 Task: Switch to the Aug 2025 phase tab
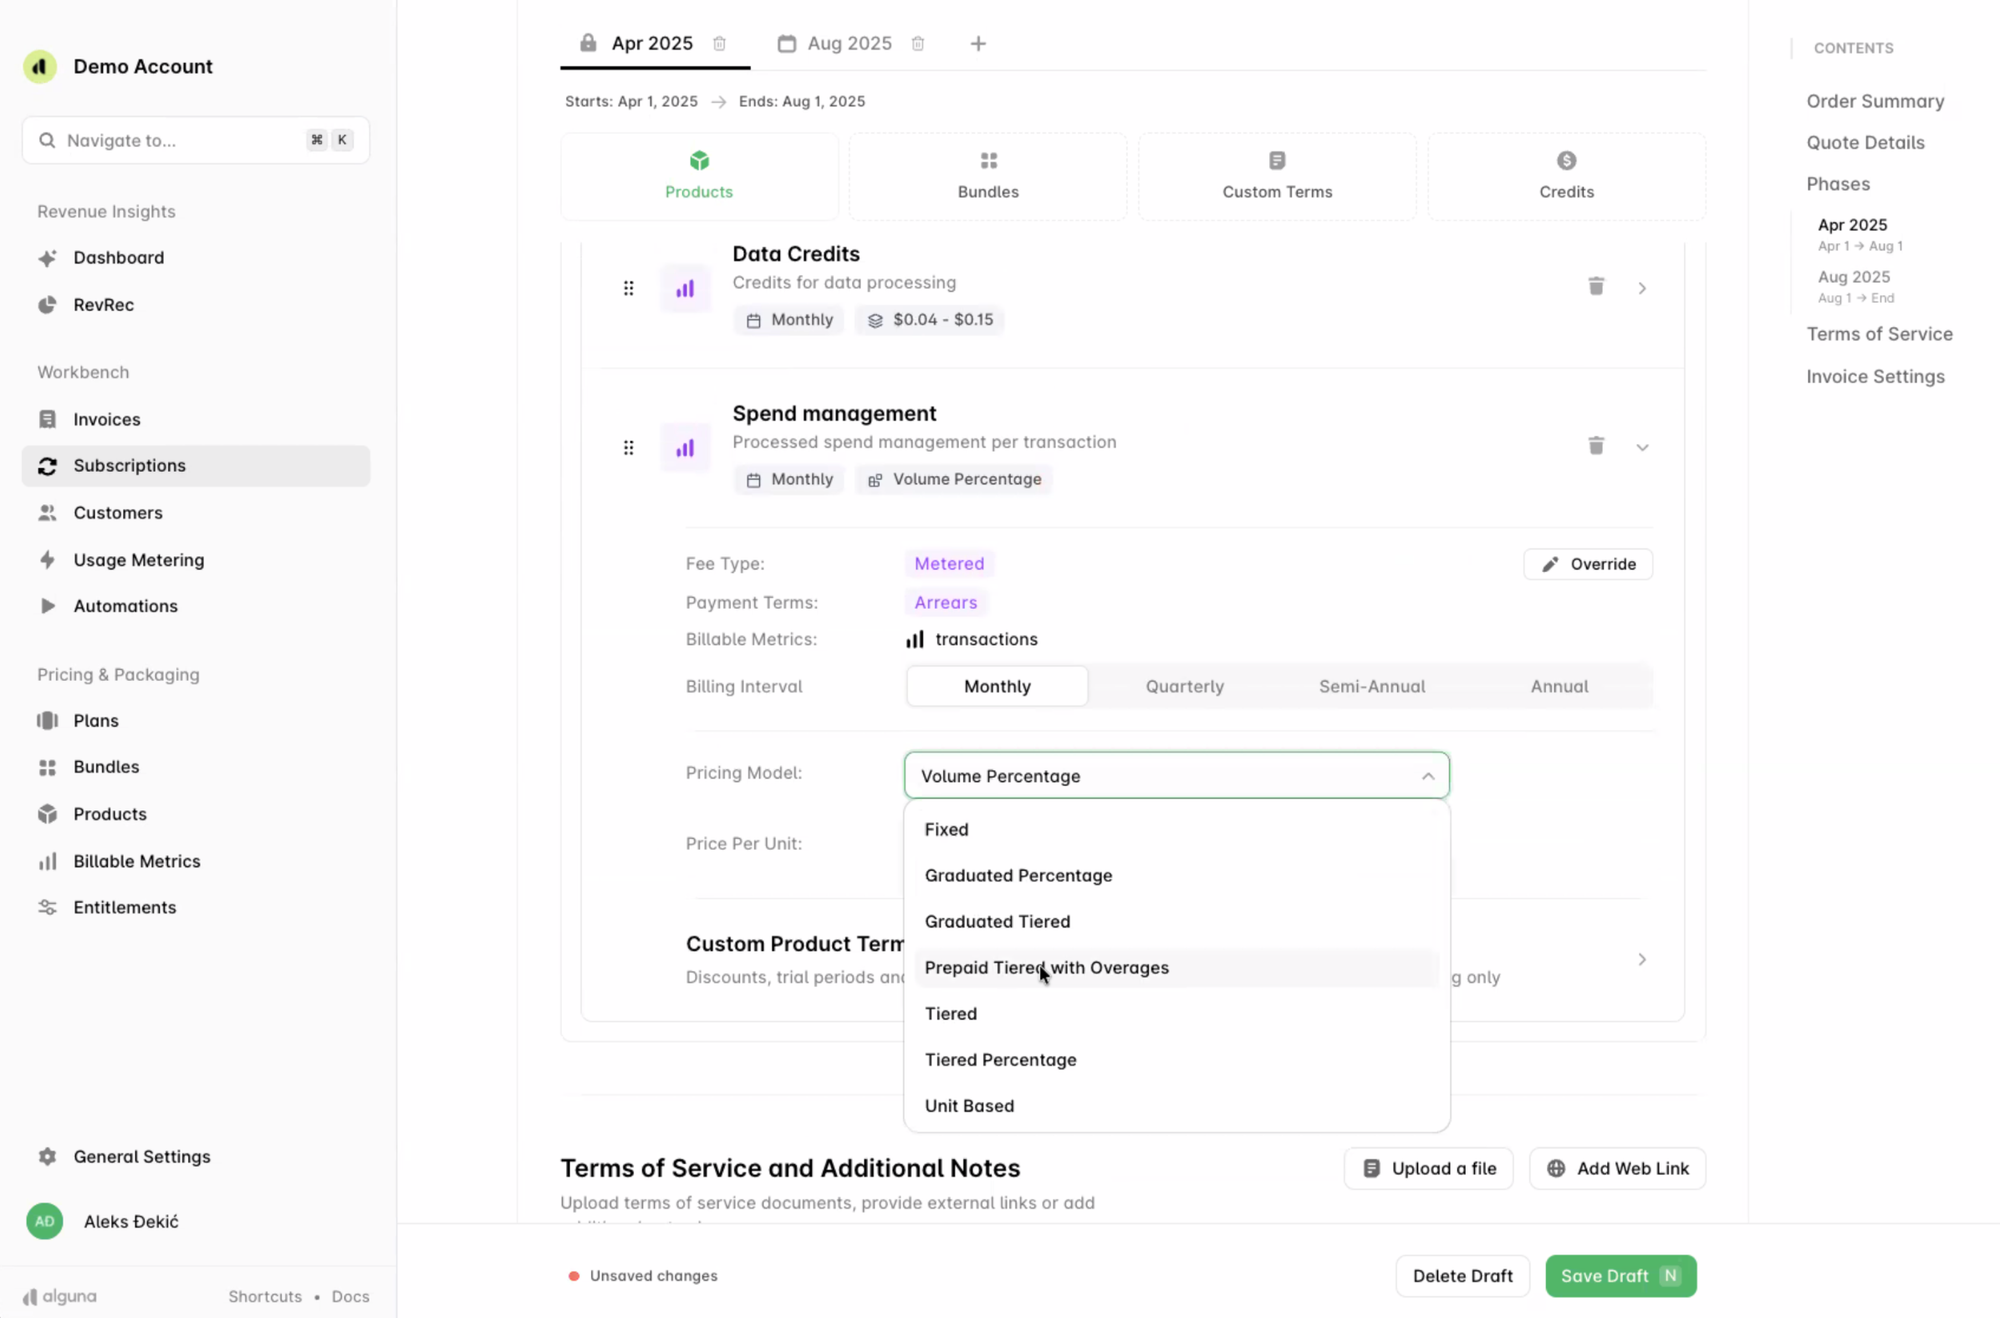coord(848,43)
